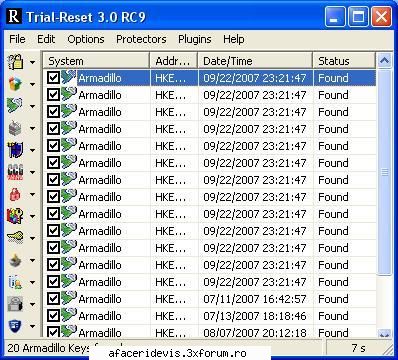Viewport: 398px width, 360px height.
Task: Open dropdown arrow beside multicolored key puzzle icon
Action: pyautogui.click(x=32, y=216)
